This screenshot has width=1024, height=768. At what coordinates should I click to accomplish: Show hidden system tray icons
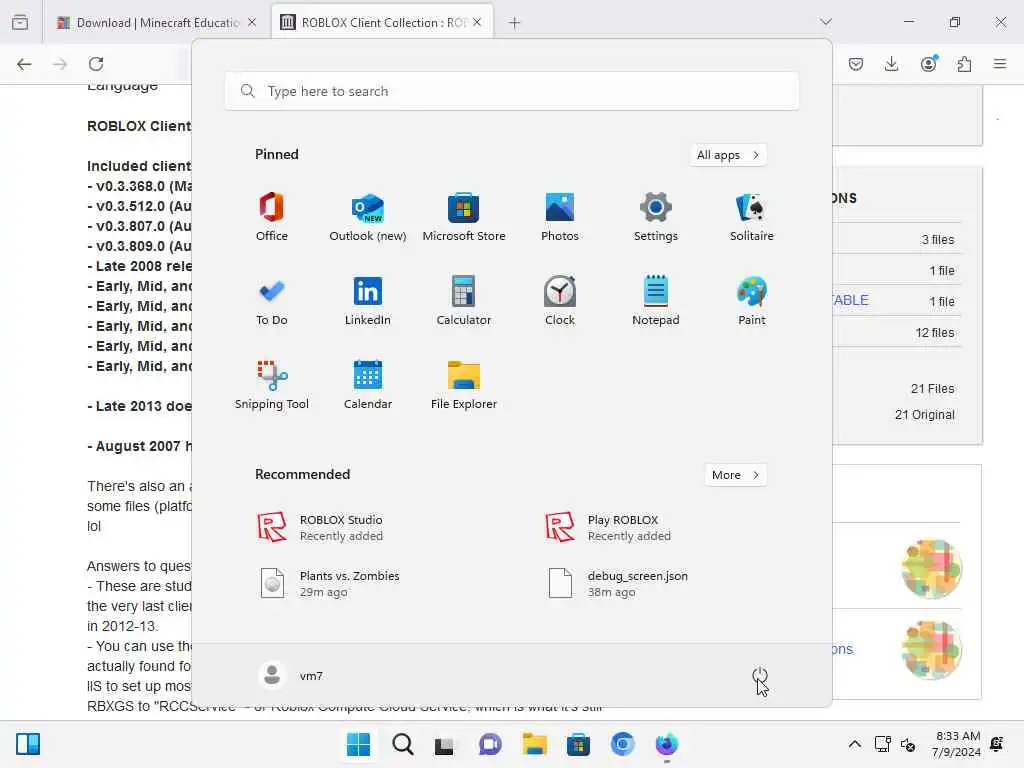[854, 744]
